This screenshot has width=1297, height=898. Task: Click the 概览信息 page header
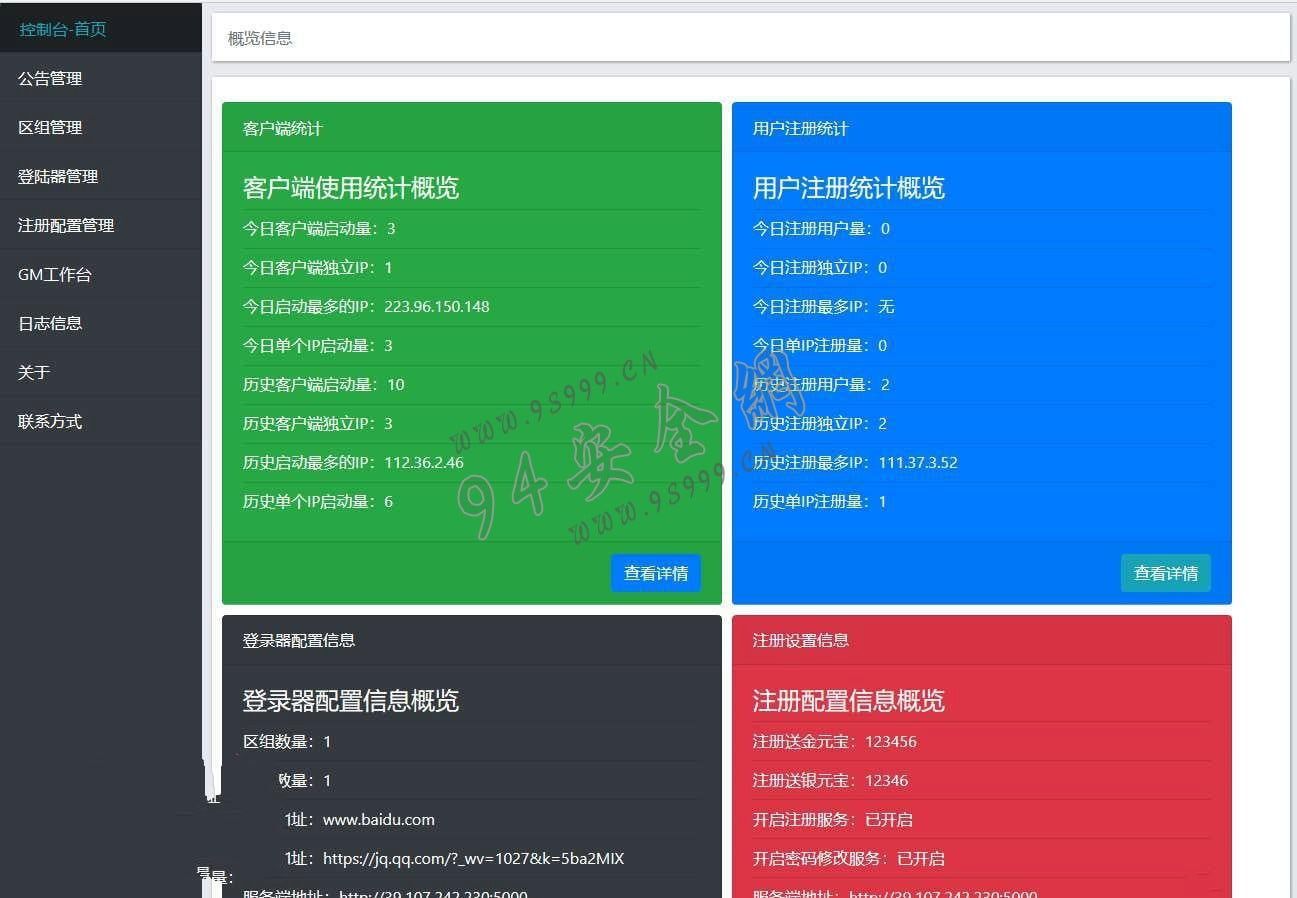[x=260, y=38]
